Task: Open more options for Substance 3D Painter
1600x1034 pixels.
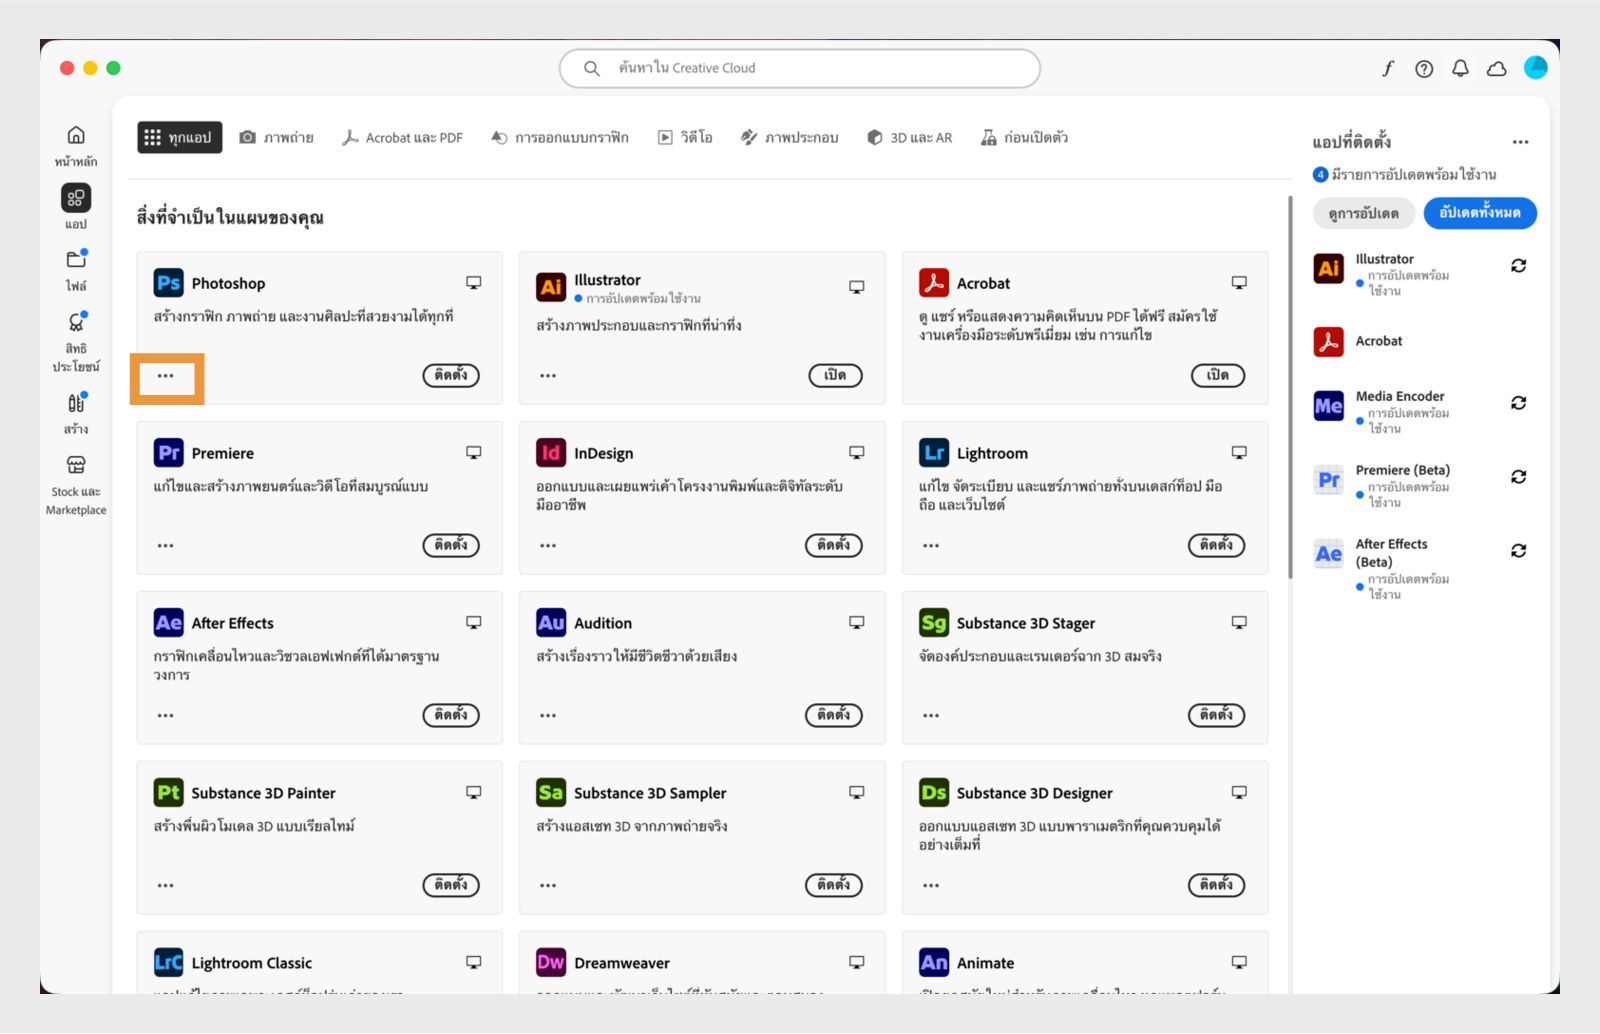Action: (166, 886)
